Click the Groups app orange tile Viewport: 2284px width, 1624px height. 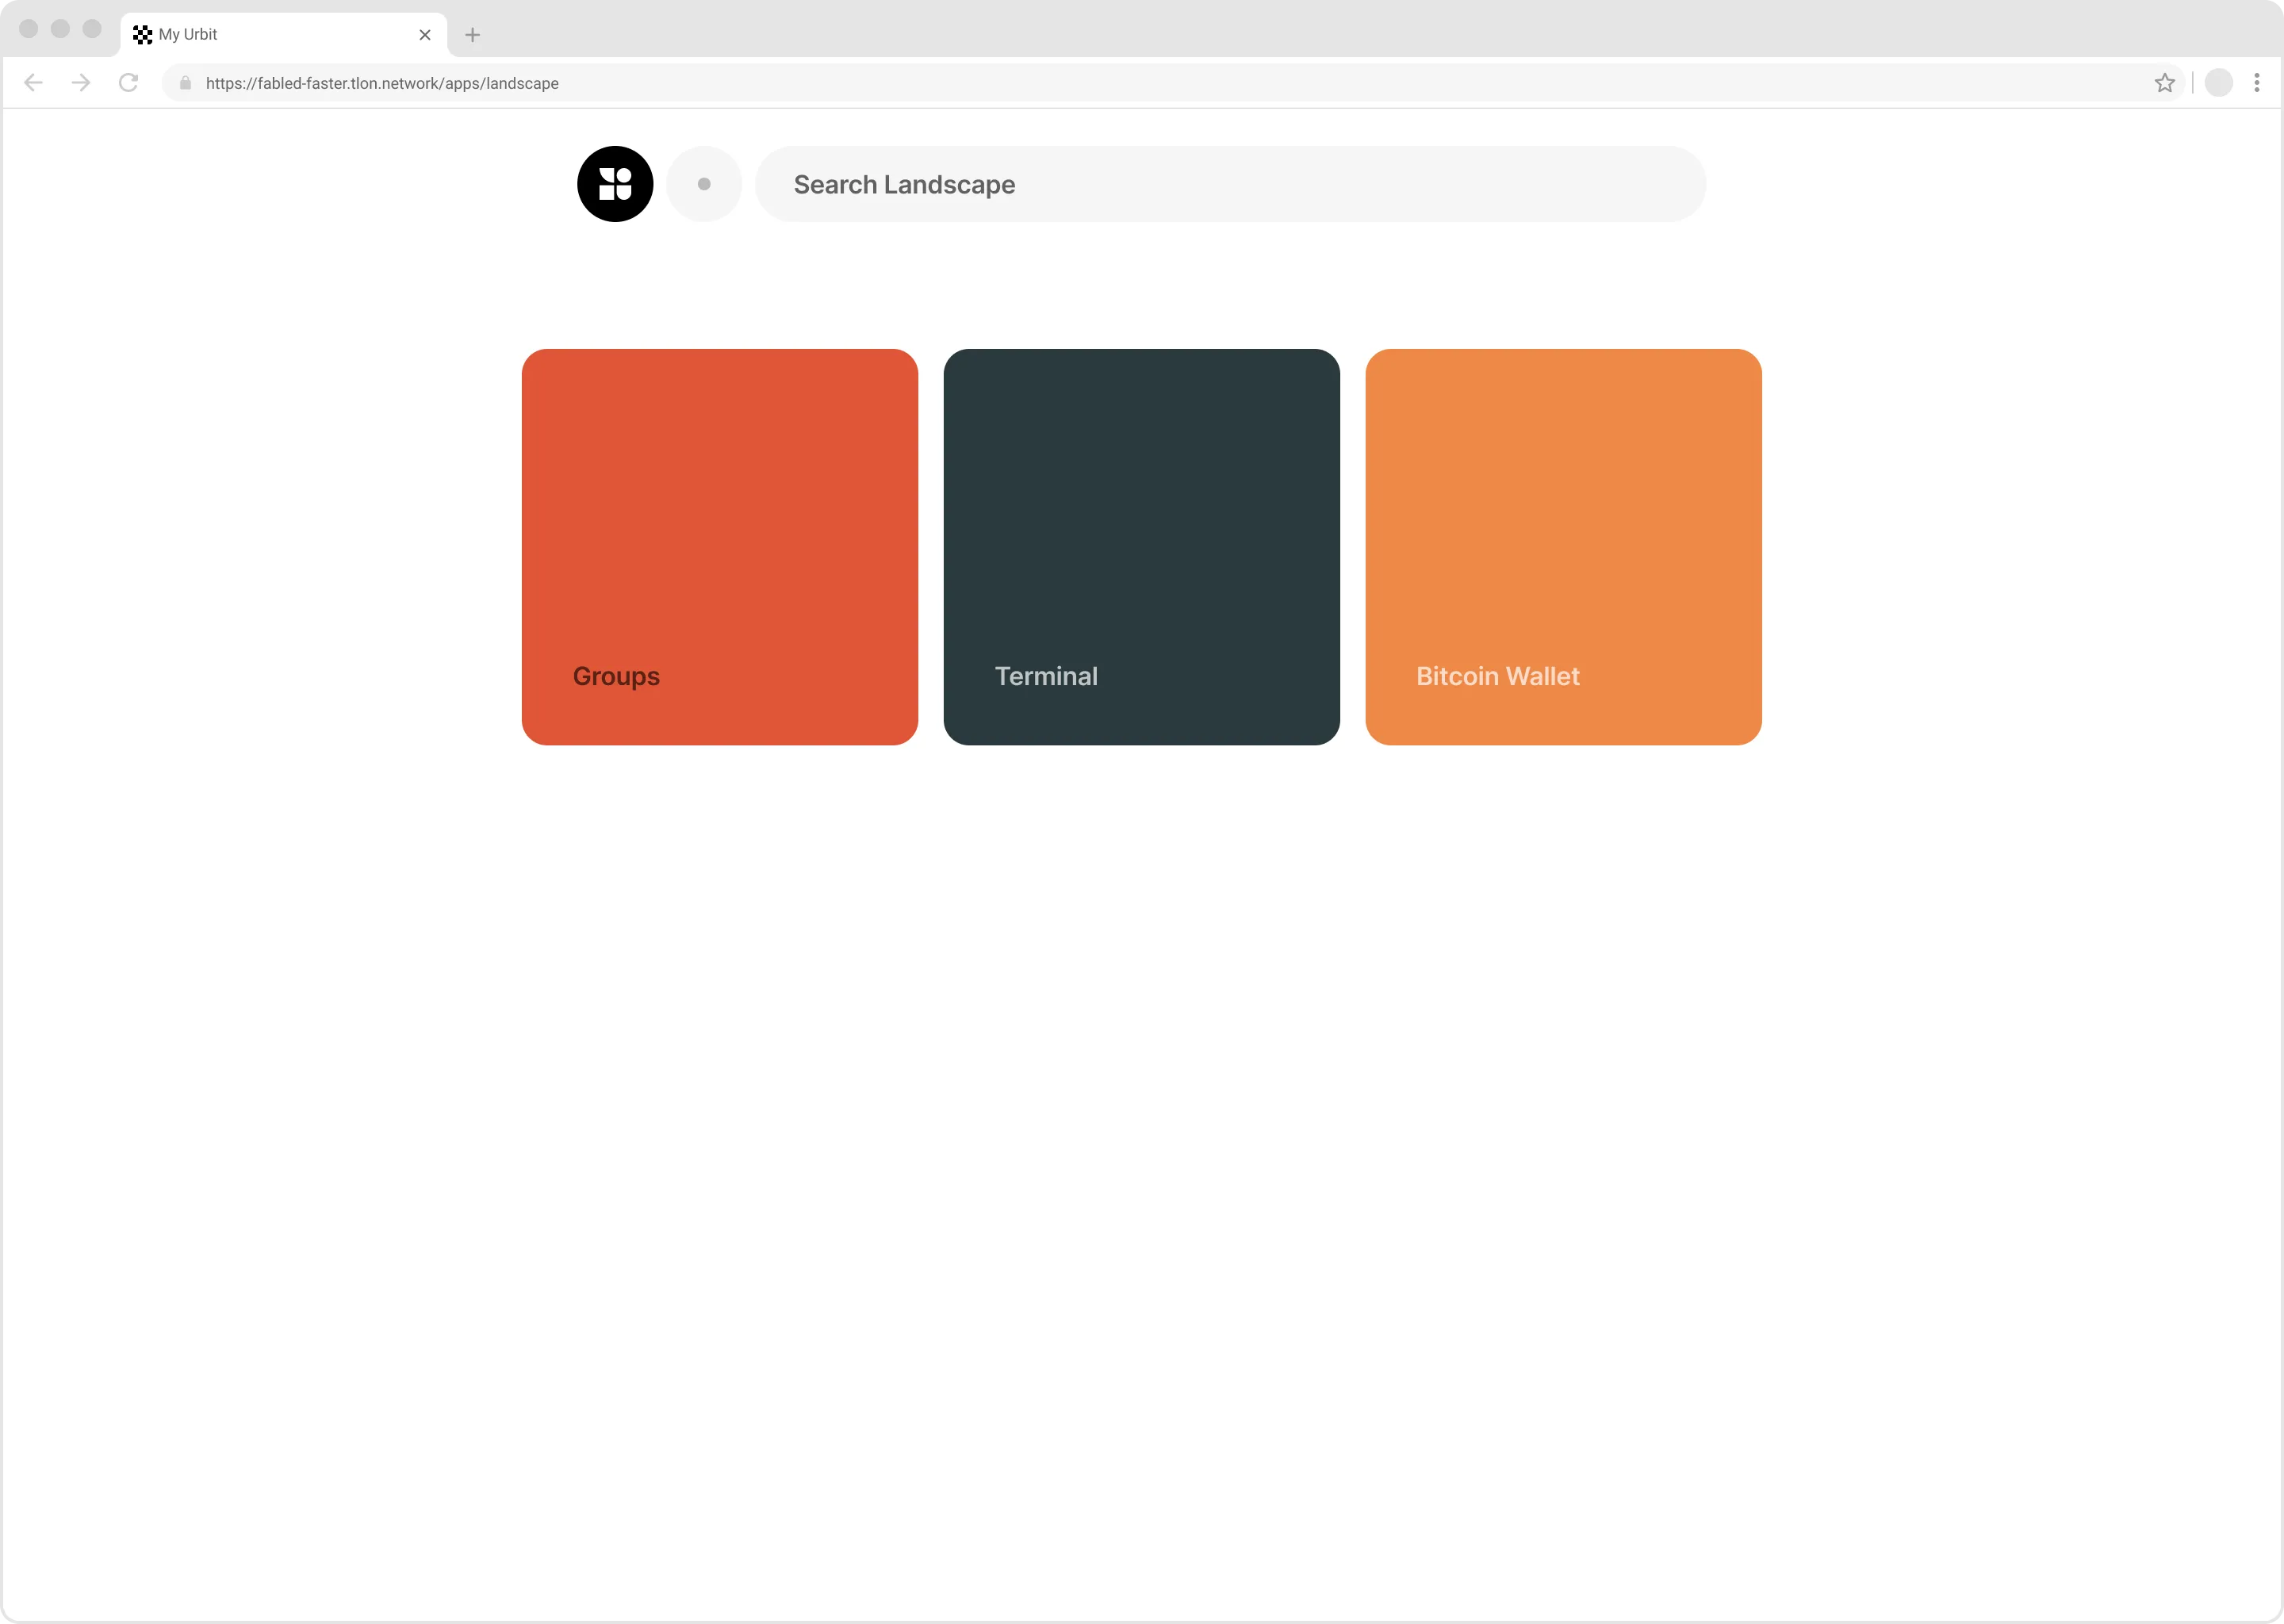(719, 546)
